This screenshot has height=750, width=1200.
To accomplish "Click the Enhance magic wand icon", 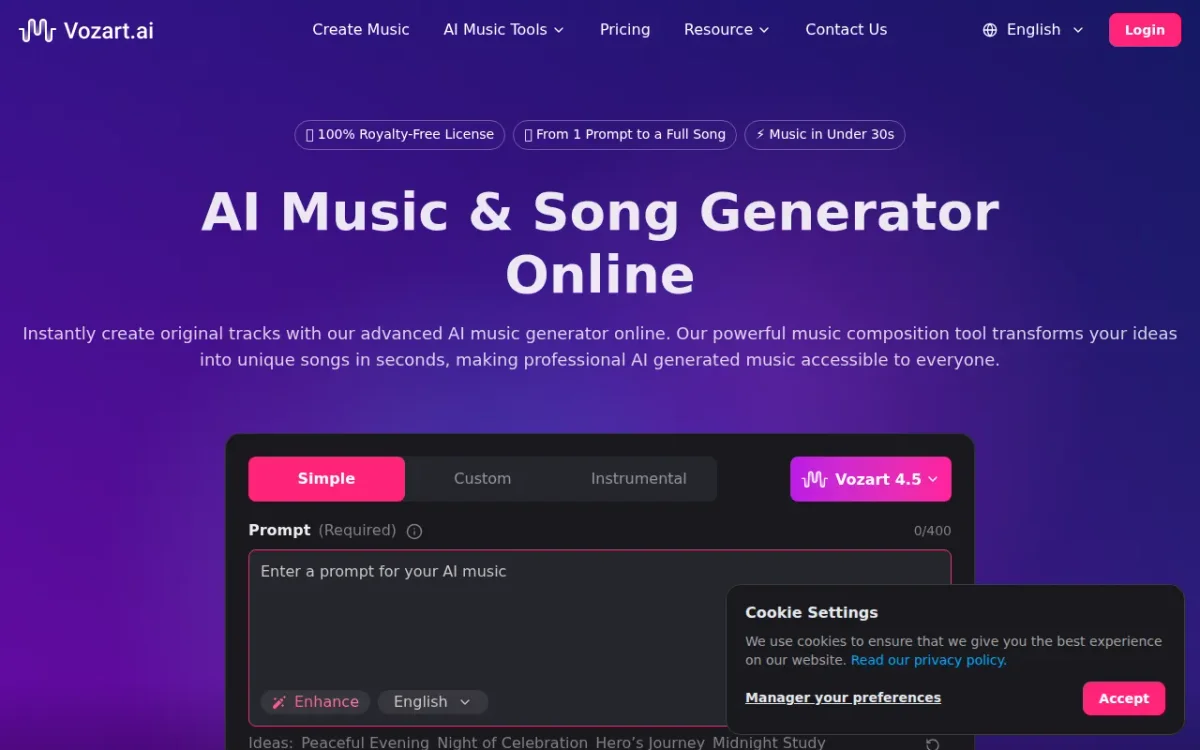I will tap(280, 702).
